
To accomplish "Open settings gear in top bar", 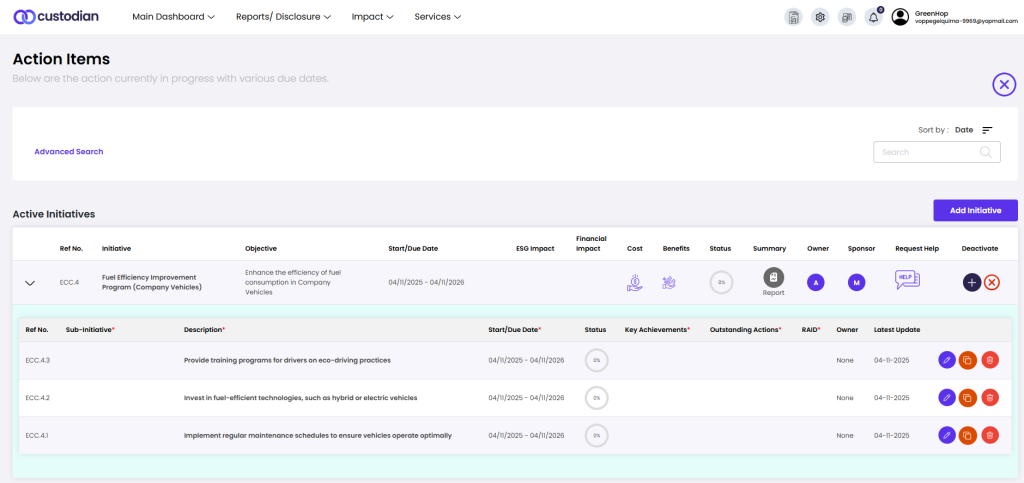I will pos(820,17).
